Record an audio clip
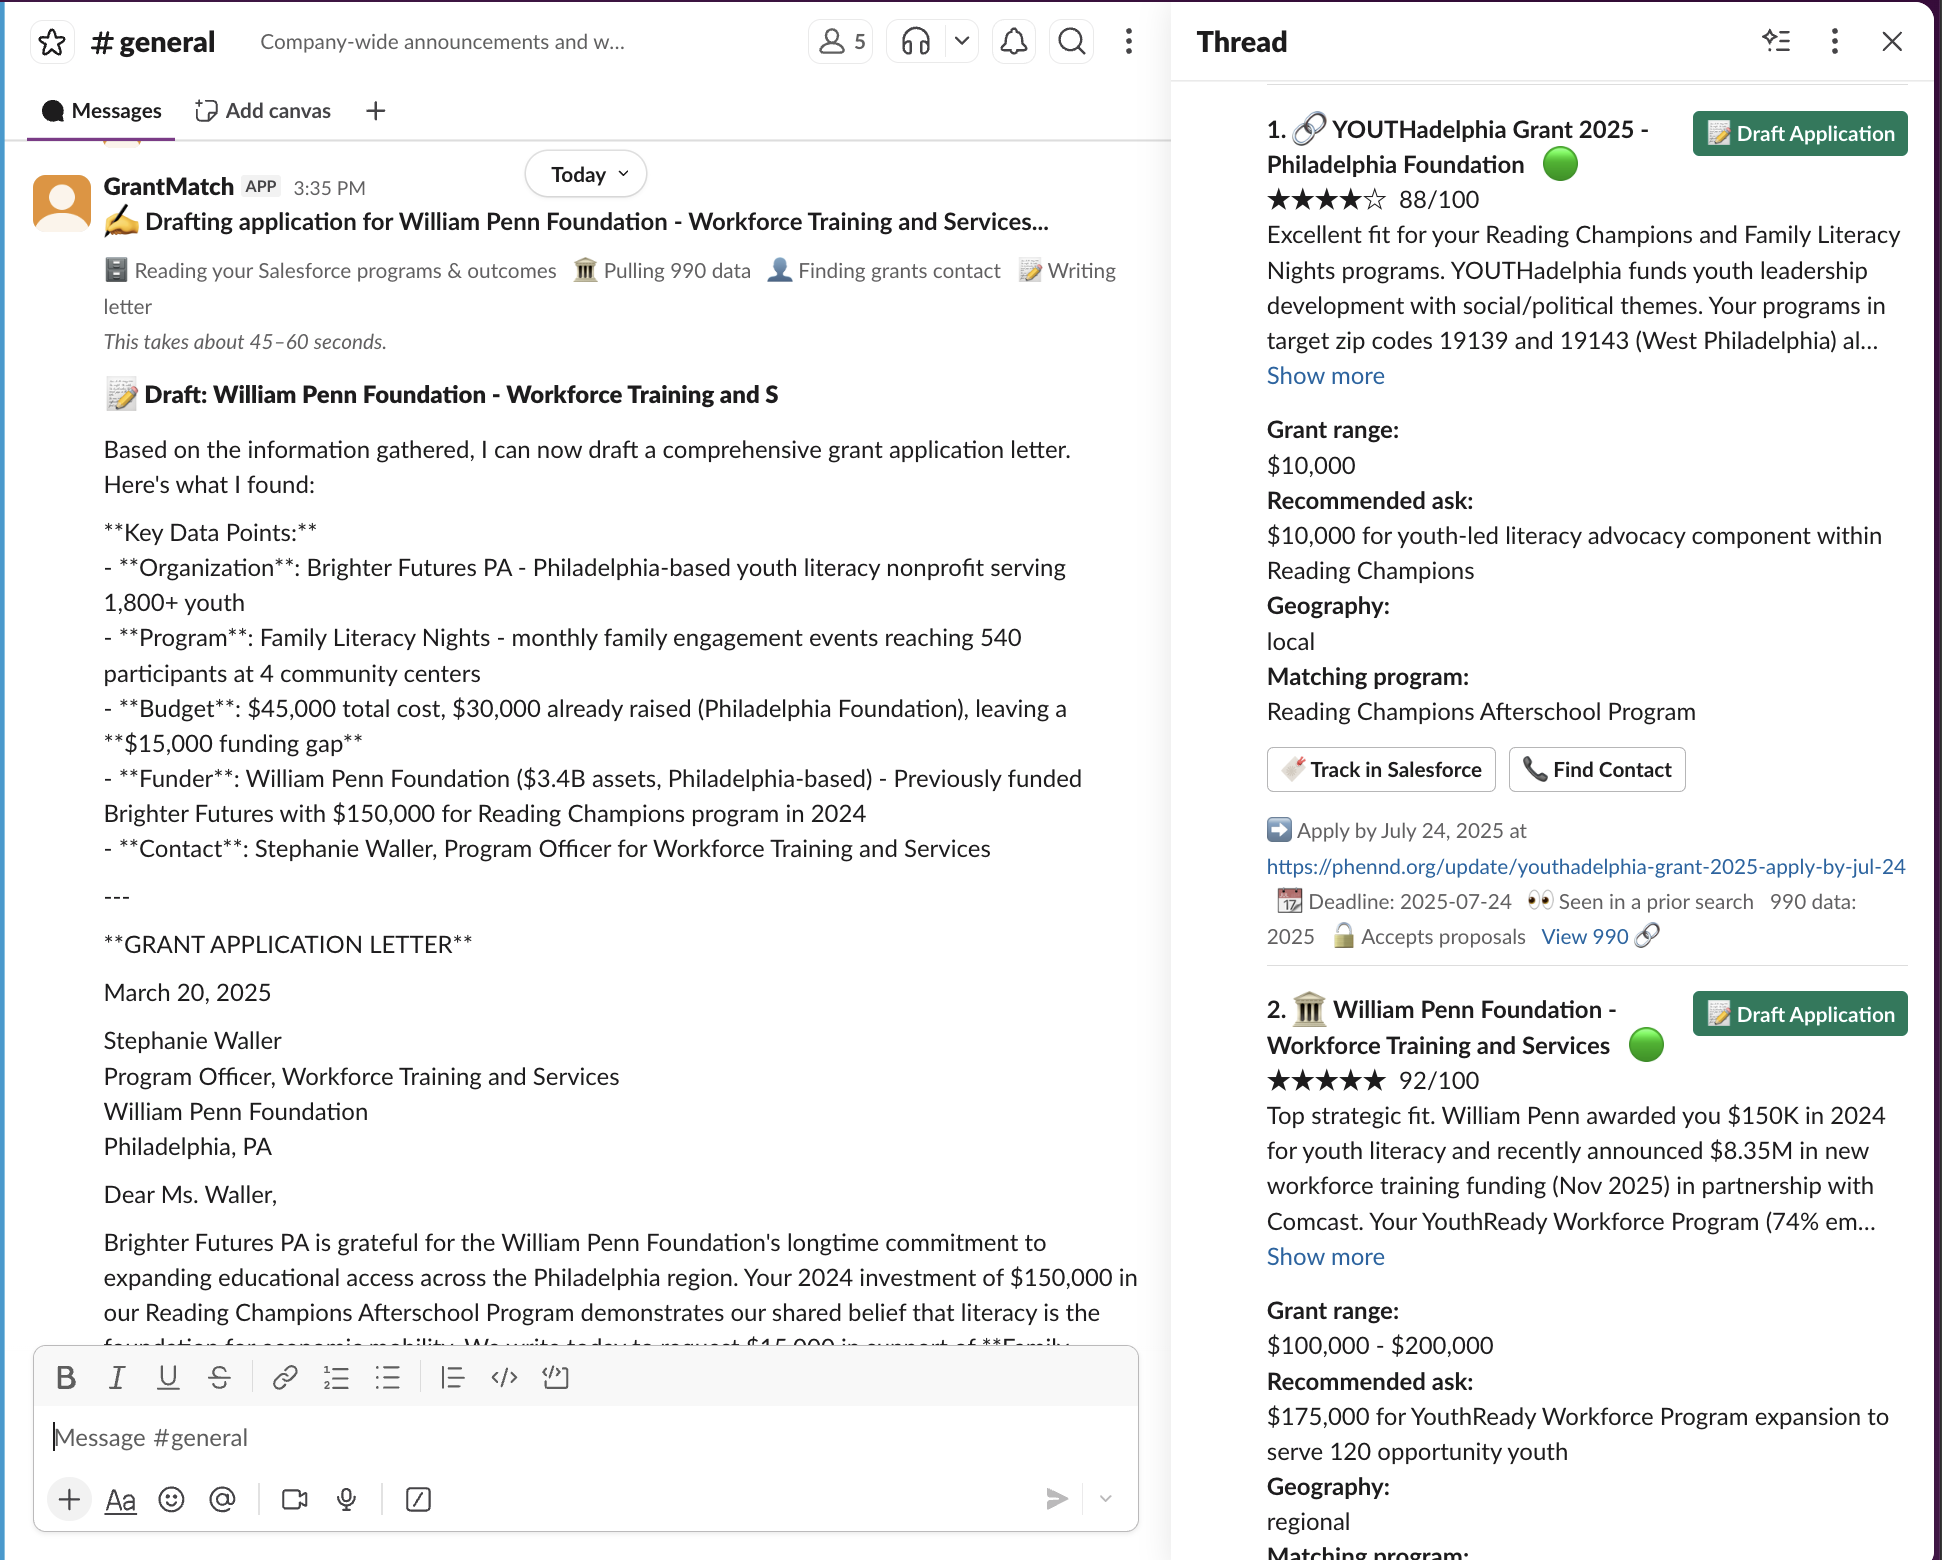This screenshot has width=1942, height=1560. [x=346, y=1499]
